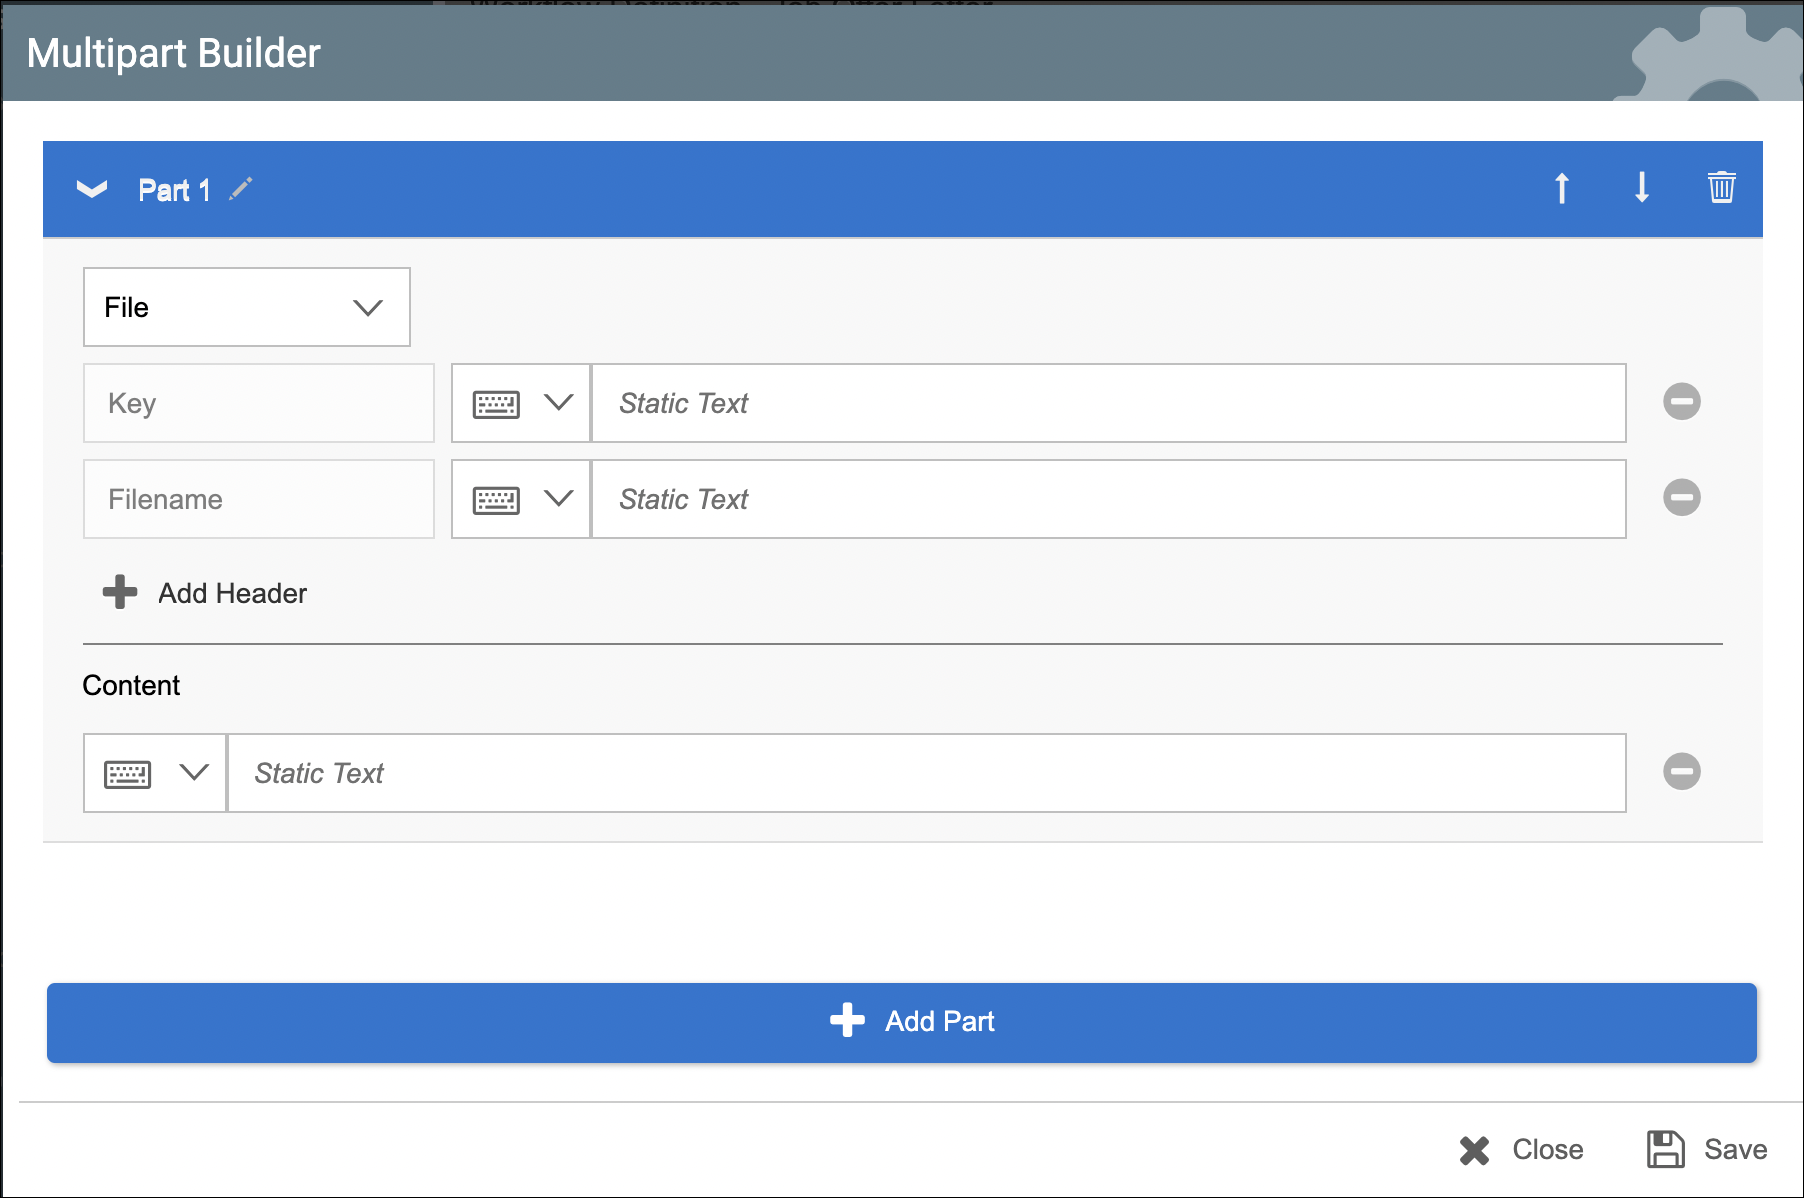Save the multipart configuration
This screenshot has width=1804, height=1198.
tap(1707, 1149)
